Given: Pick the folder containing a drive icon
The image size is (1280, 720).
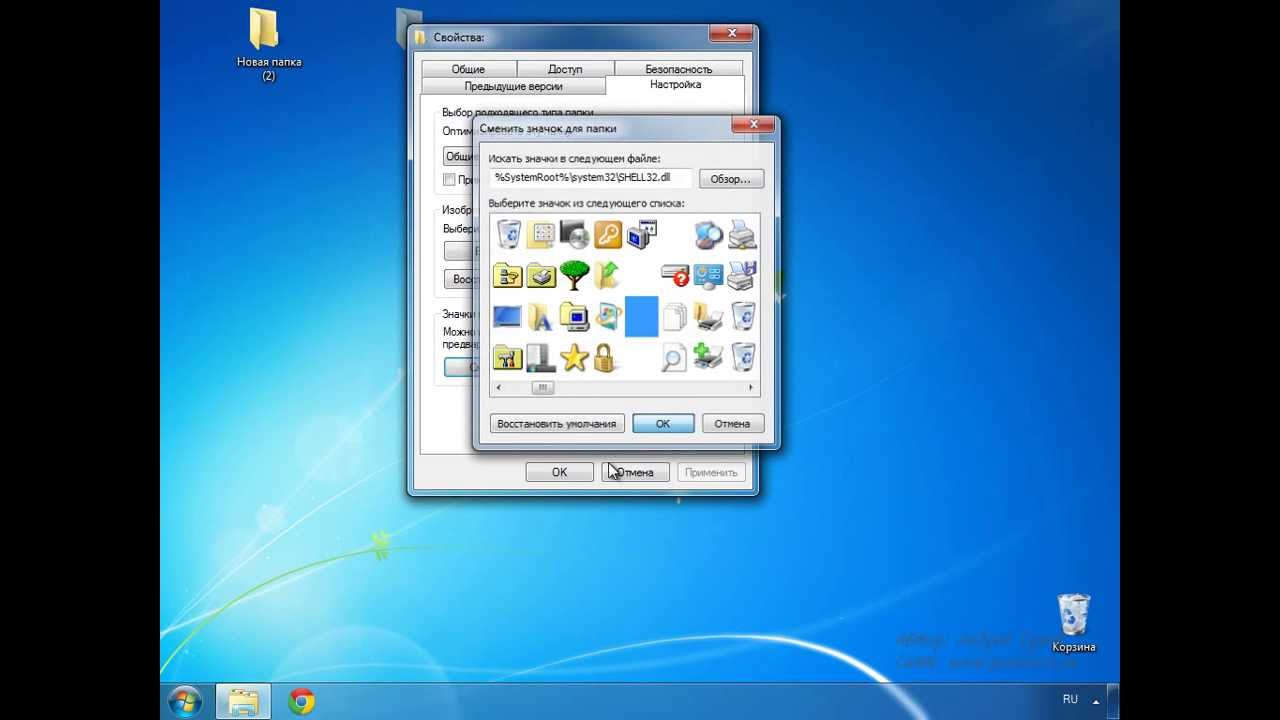Looking at the screenshot, I should (542, 275).
